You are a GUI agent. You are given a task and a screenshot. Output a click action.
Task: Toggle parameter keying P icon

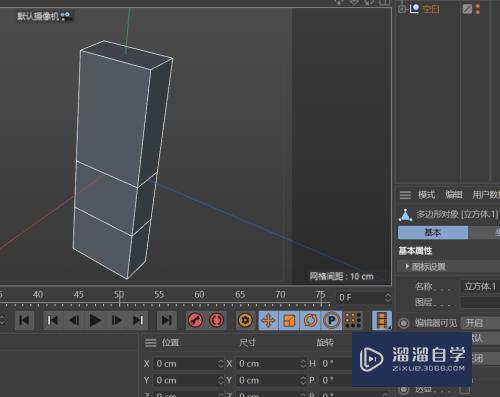point(332,321)
